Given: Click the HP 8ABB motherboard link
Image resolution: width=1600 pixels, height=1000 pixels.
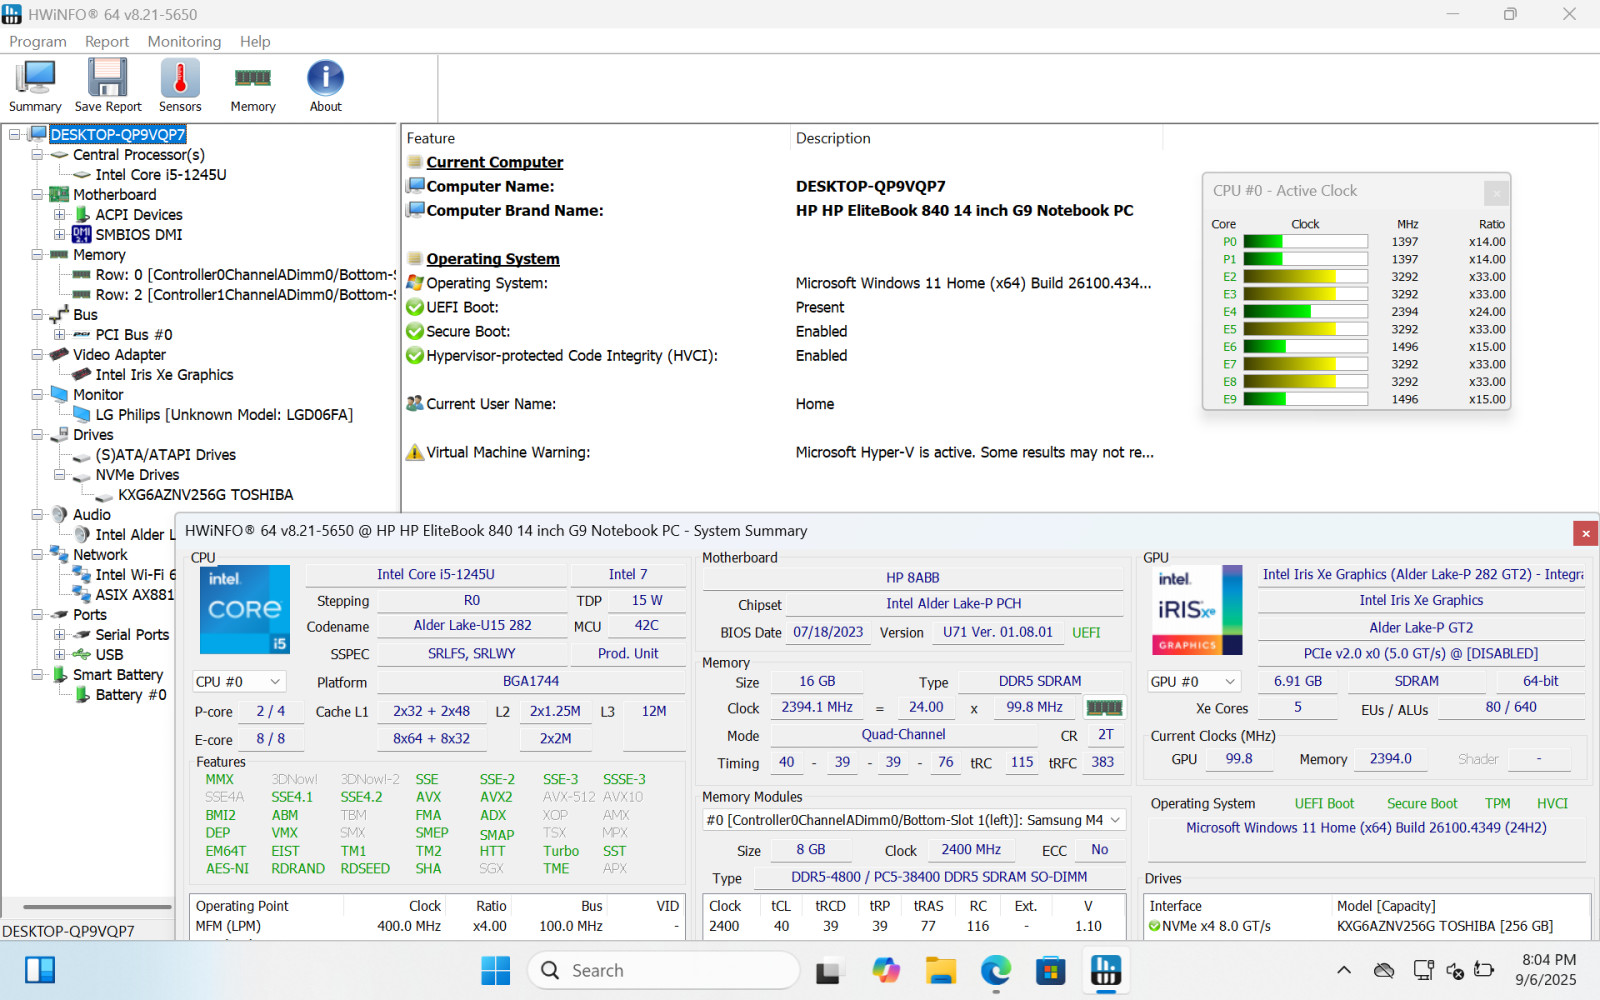Looking at the screenshot, I should coord(913,578).
